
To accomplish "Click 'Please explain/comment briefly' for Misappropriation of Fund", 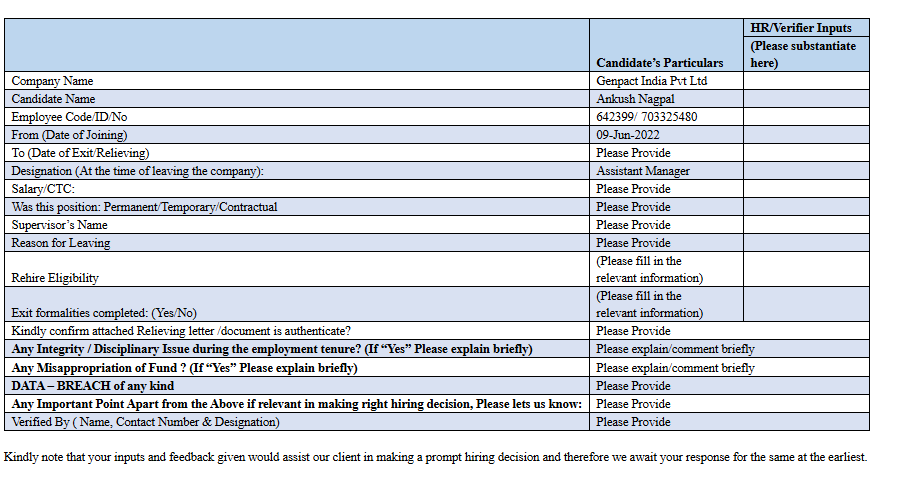I will (675, 368).
